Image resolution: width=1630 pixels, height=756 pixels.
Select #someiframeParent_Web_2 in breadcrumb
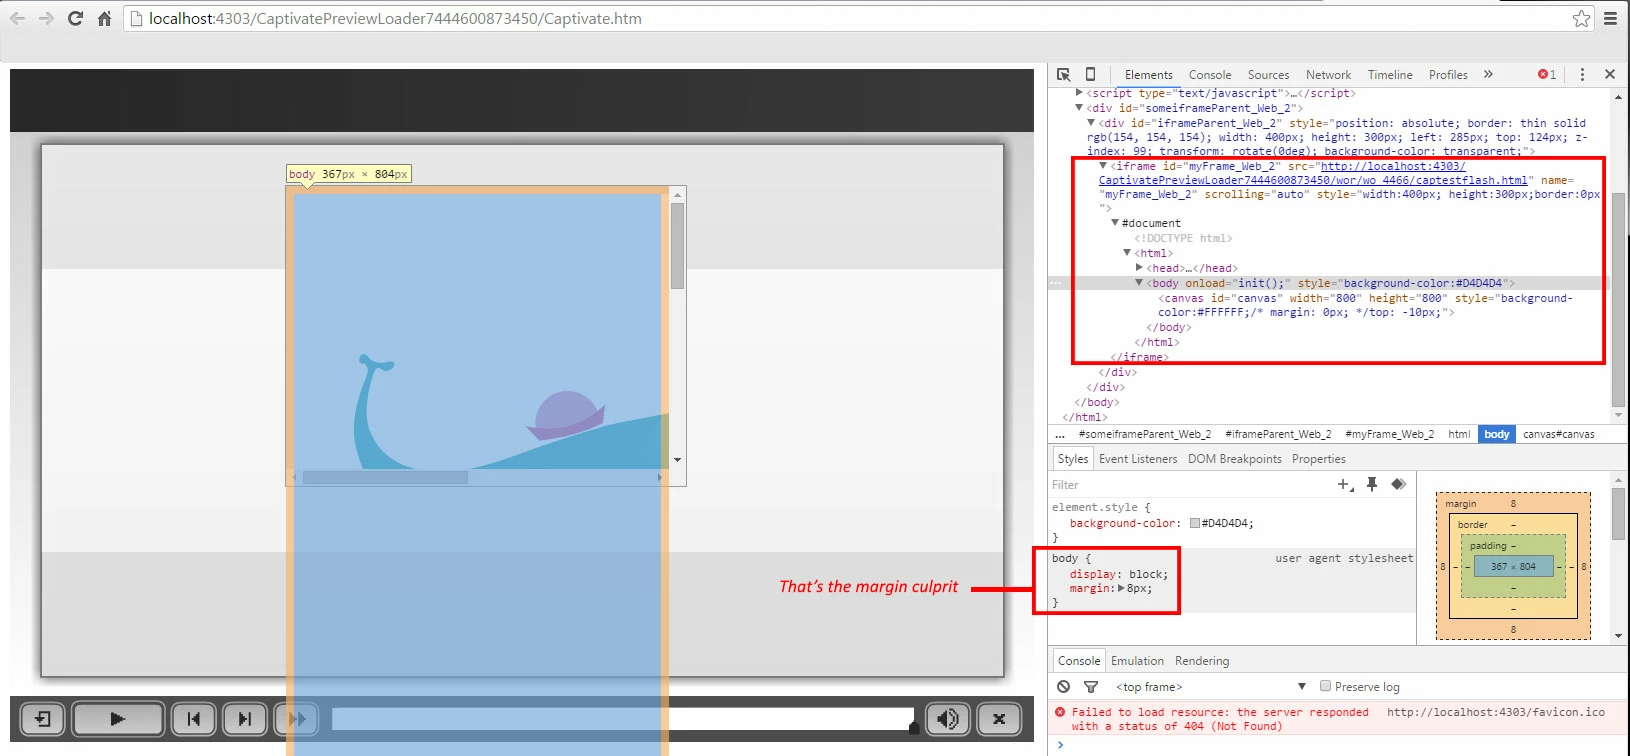[x=1145, y=434]
